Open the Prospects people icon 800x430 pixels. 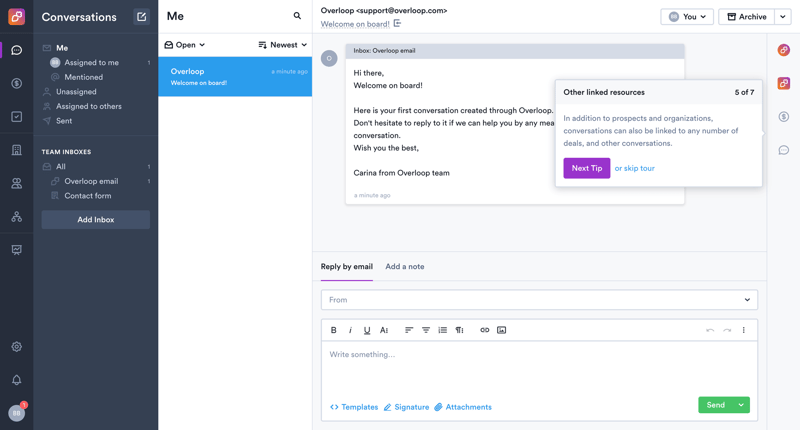(16, 183)
